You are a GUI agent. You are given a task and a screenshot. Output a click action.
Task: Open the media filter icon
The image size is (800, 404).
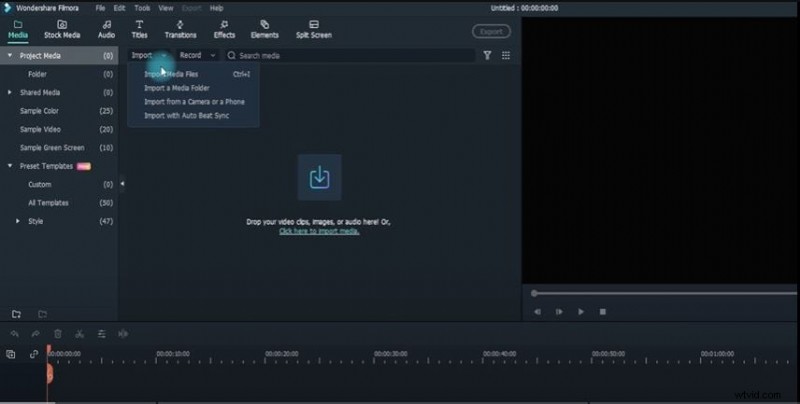pos(487,55)
